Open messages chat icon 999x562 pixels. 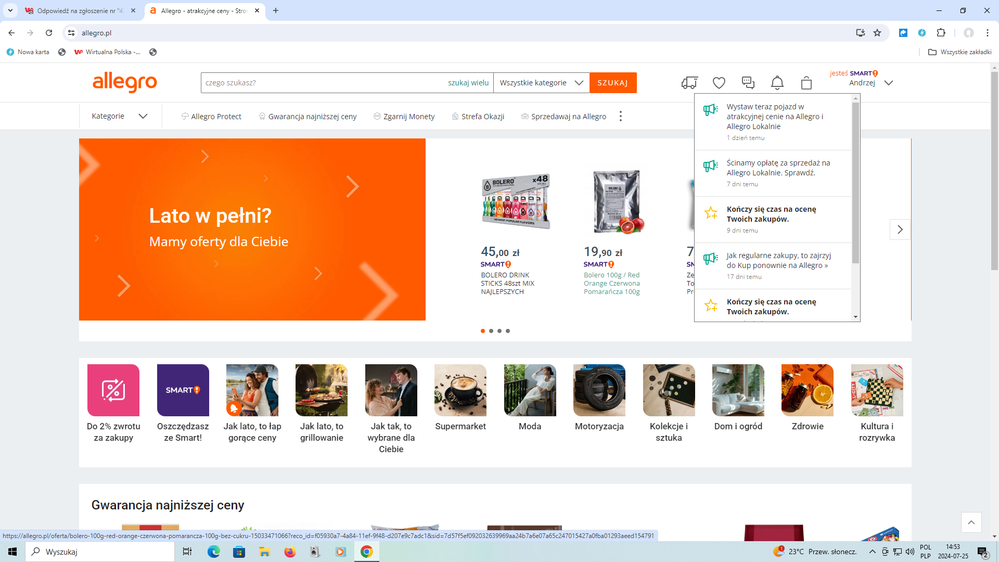coord(748,83)
